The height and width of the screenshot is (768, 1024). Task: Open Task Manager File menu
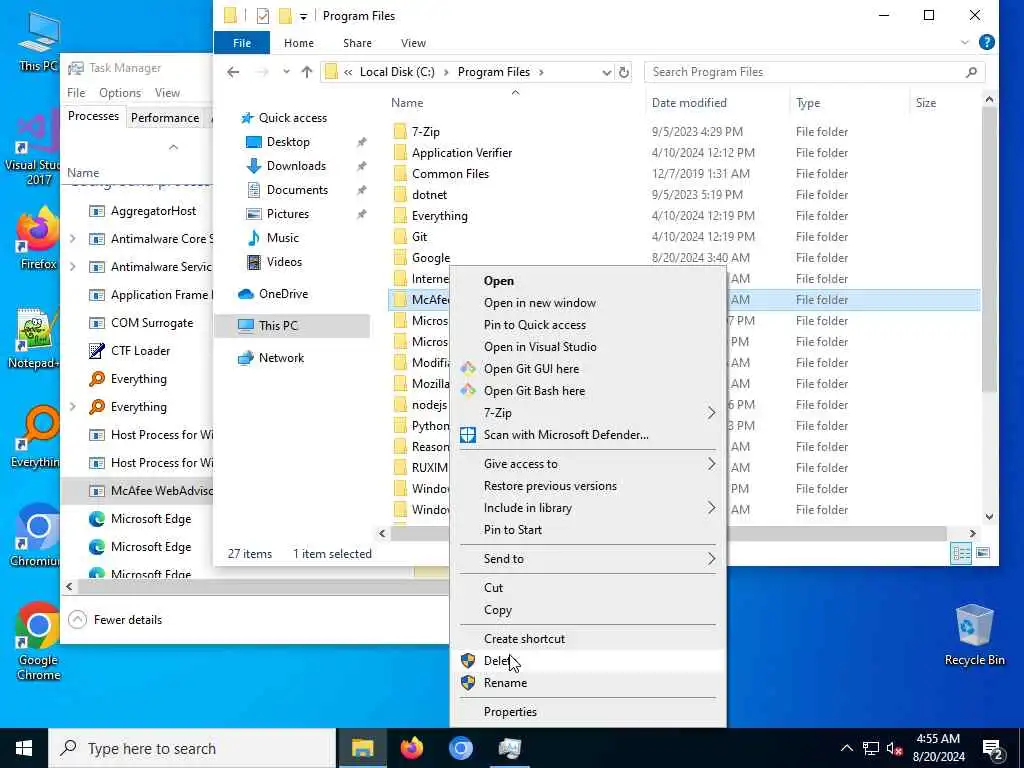point(76,93)
